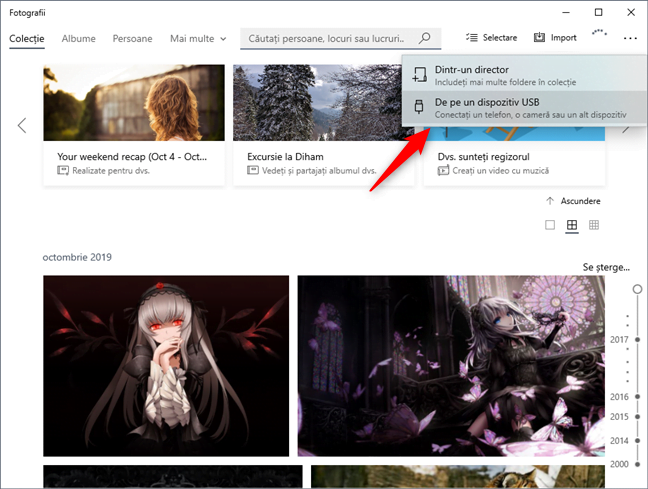This screenshot has width=648, height=489.
Task: Select the small grid view icon
Action: point(594,225)
